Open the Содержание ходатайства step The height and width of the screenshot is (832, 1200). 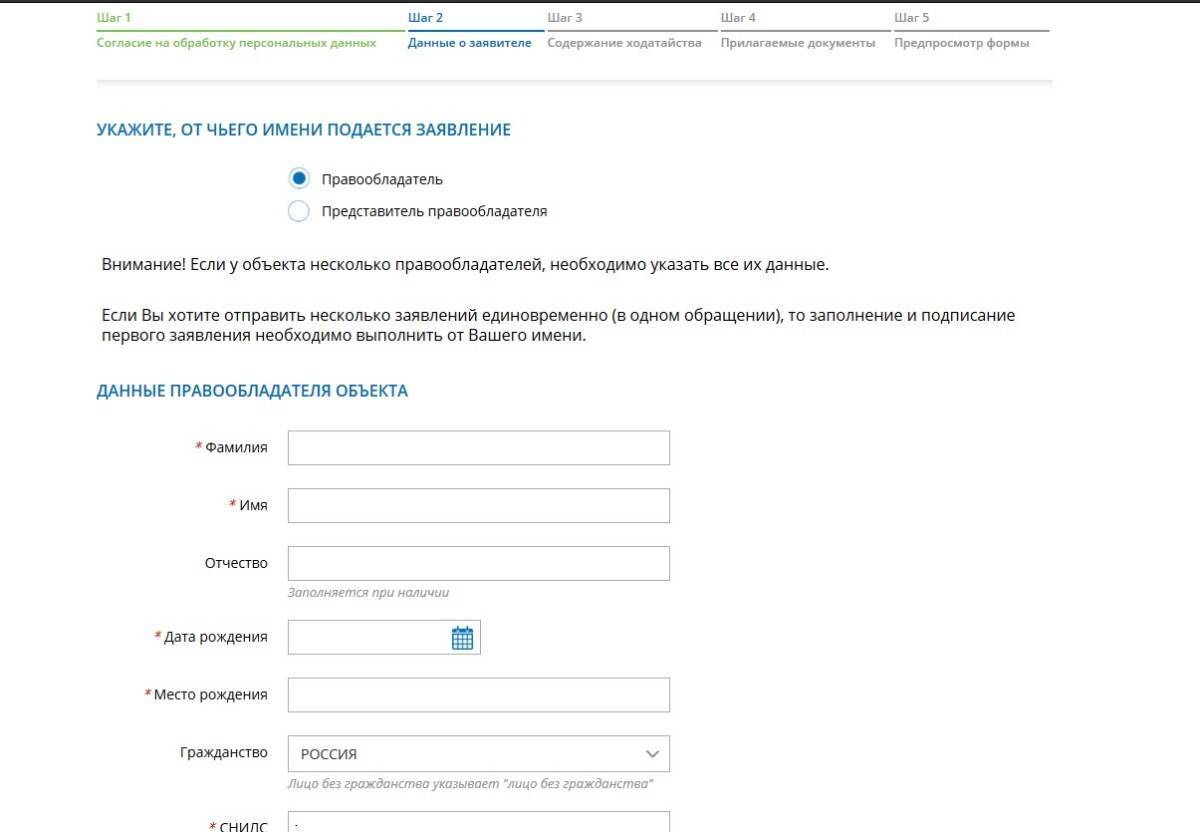click(x=624, y=43)
